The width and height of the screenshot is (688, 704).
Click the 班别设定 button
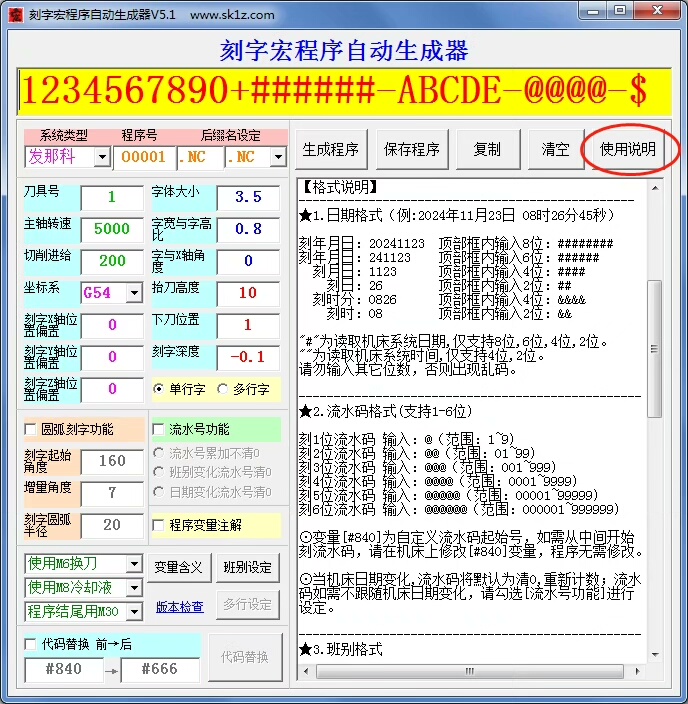tap(247, 568)
